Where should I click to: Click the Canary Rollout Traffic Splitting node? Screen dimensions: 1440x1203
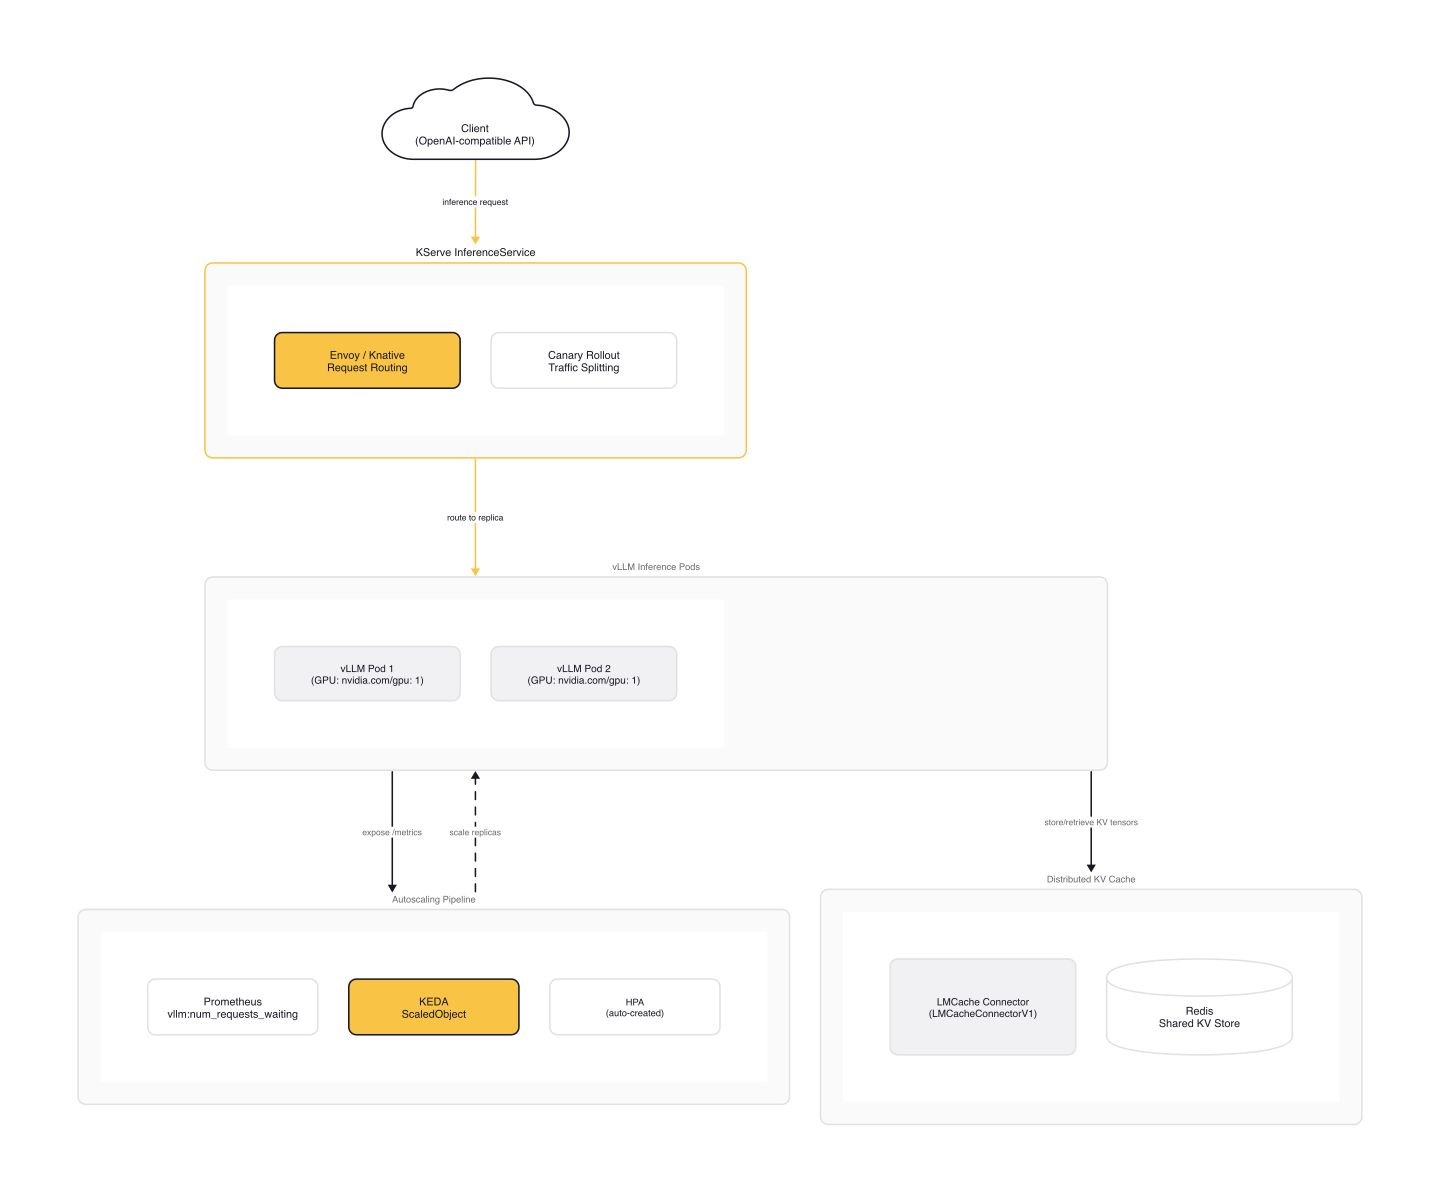pos(583,360)
